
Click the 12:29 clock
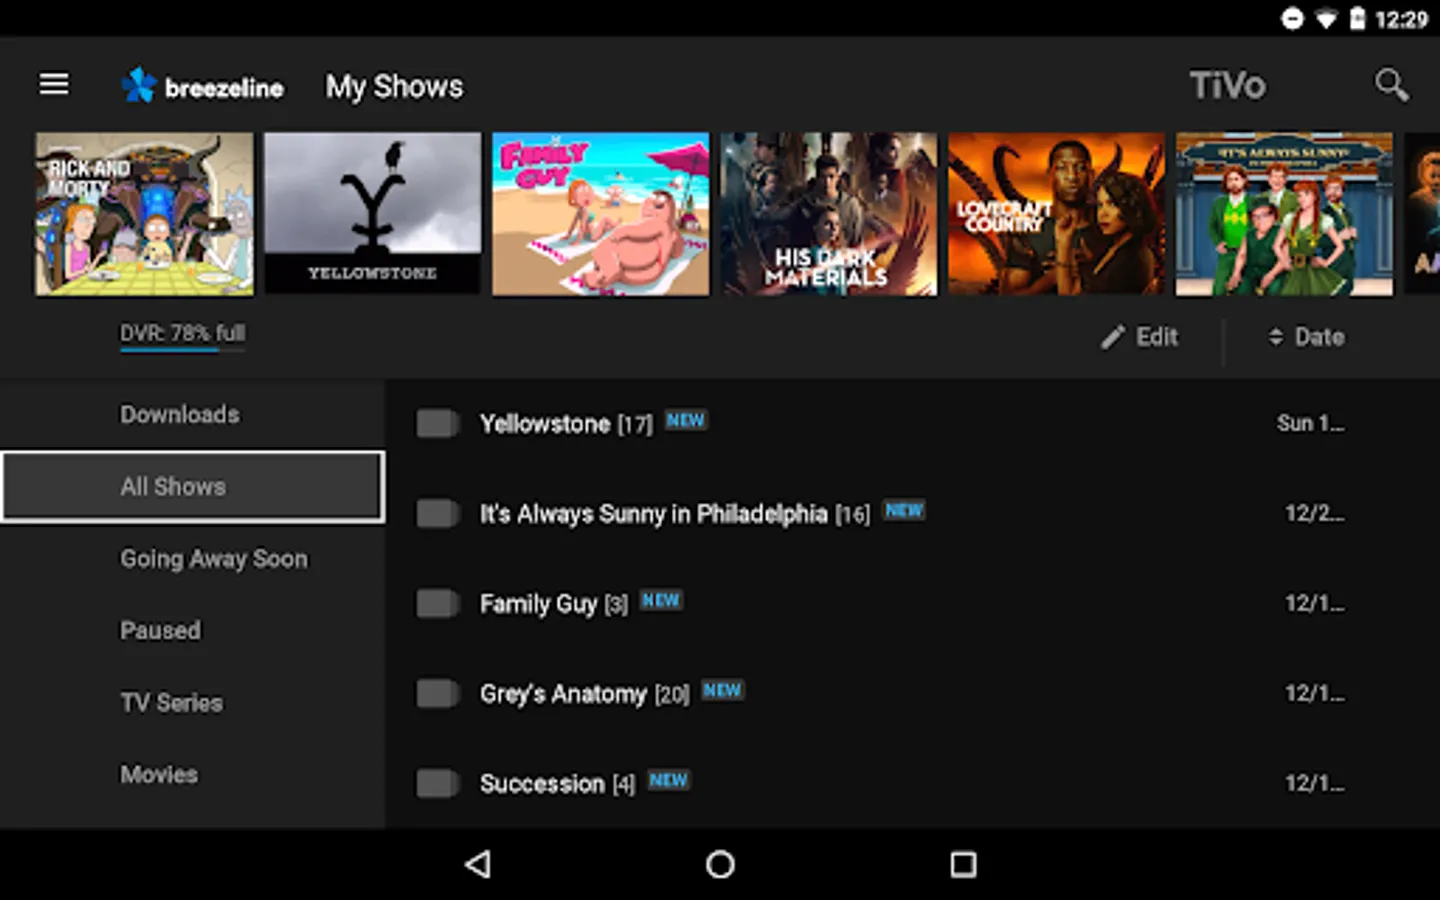(1401, 19)
